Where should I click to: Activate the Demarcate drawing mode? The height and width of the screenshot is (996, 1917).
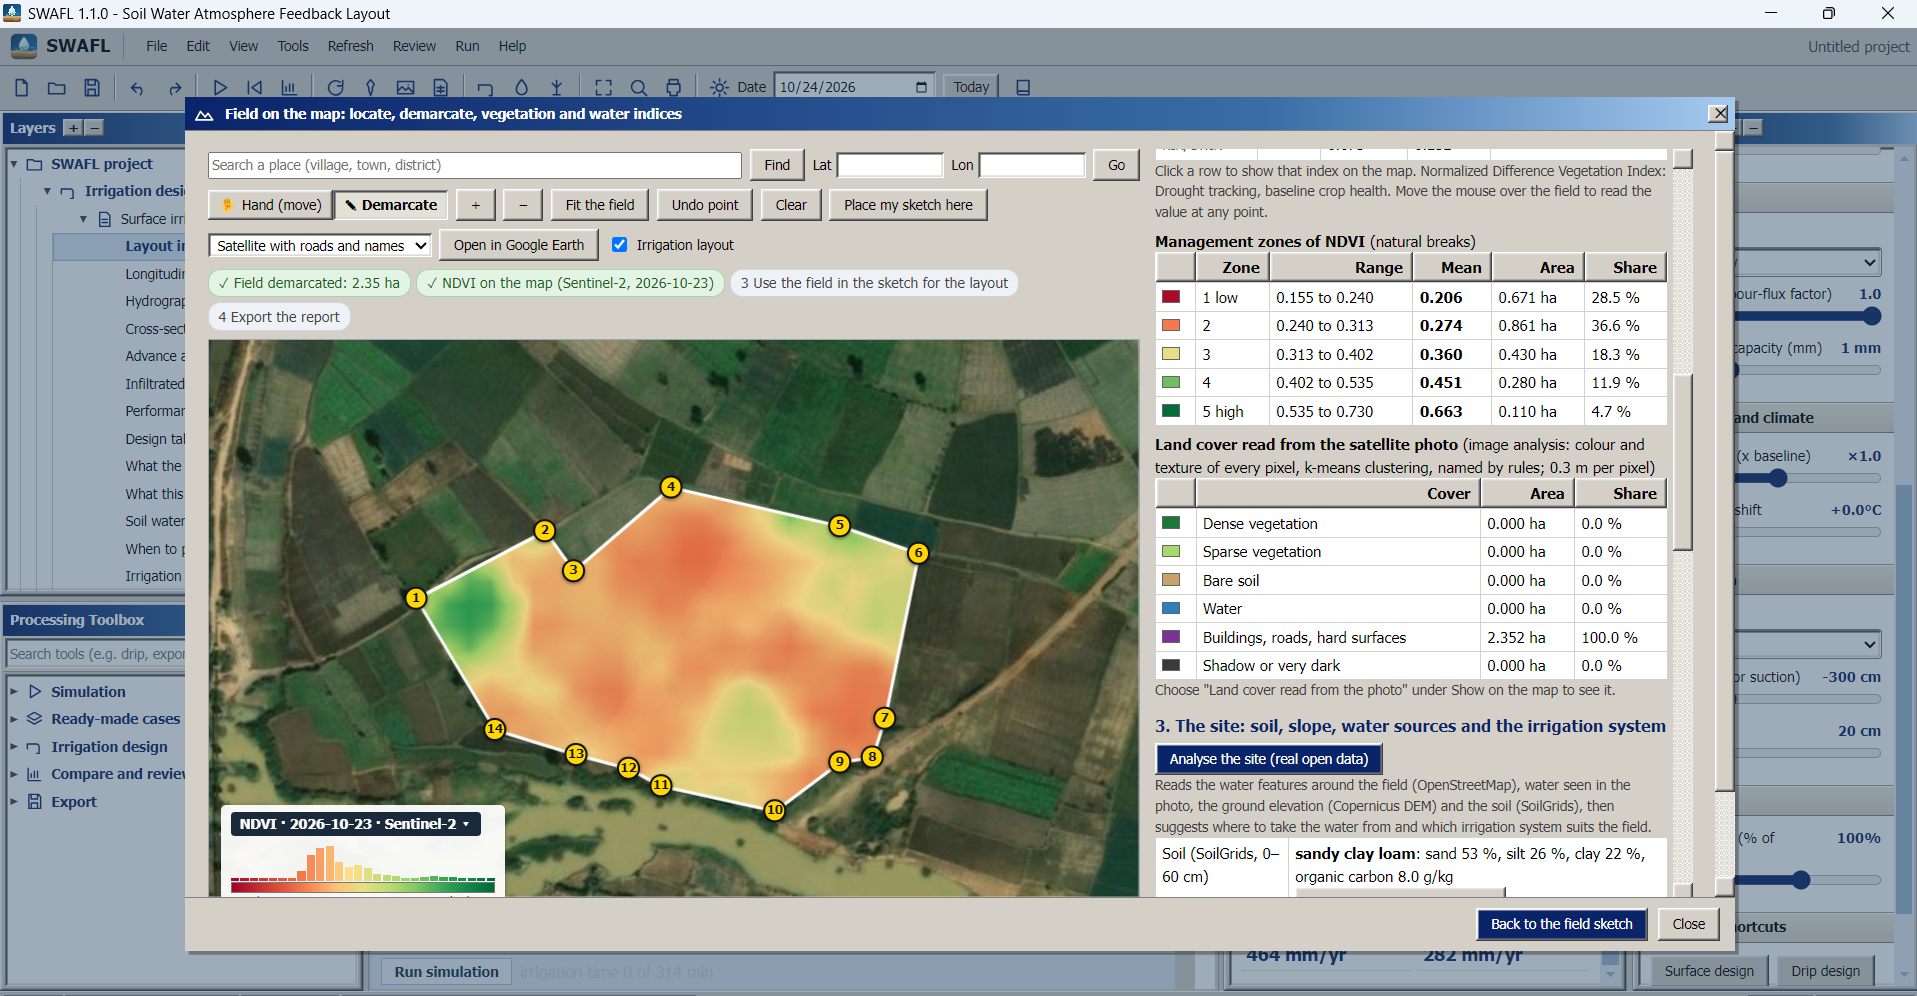coord(391,205)
